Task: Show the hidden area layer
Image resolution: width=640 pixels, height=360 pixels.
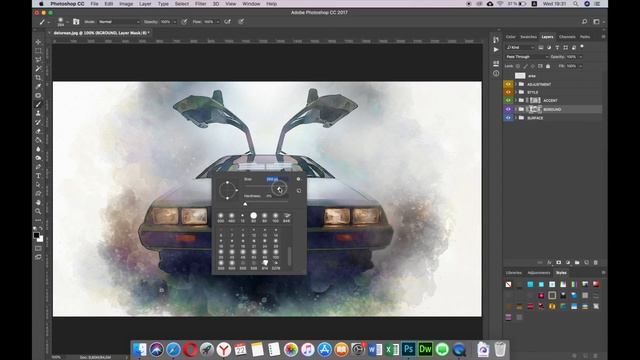Action: point(508,76)
